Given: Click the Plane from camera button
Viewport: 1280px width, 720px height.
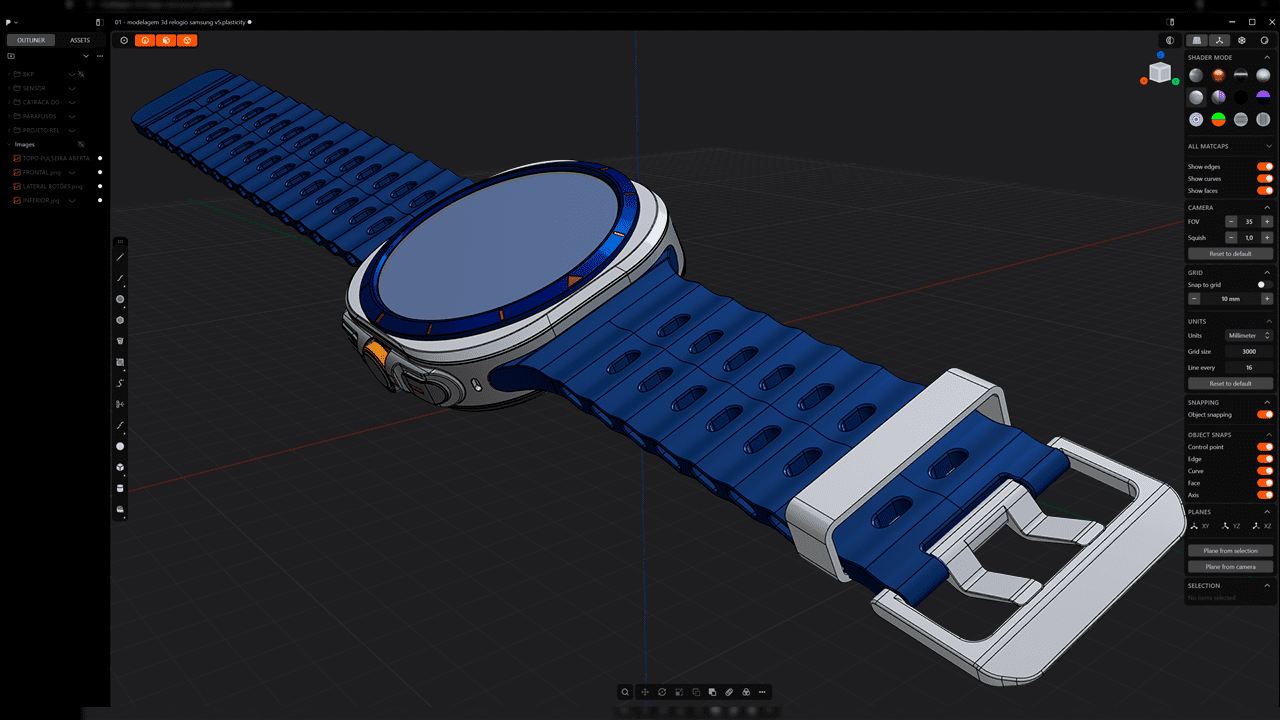Looking at the screenshot, I should pyautogui.click(x=1230, y=567).
